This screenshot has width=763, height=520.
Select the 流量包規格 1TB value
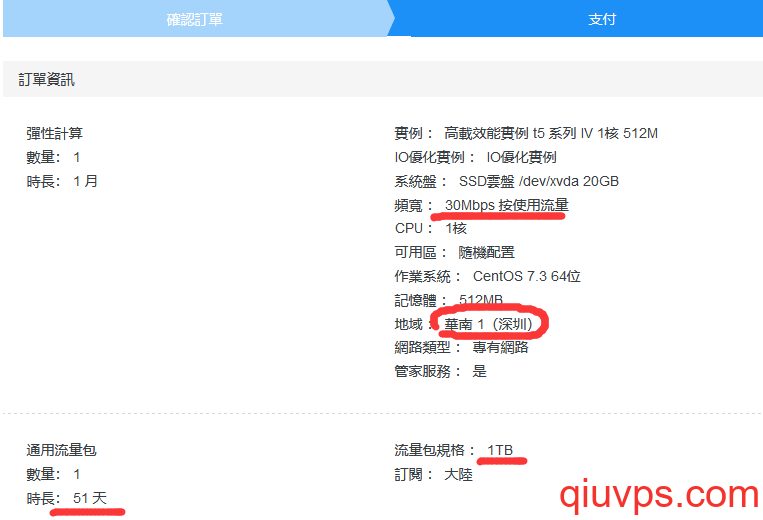pos(500,450)
